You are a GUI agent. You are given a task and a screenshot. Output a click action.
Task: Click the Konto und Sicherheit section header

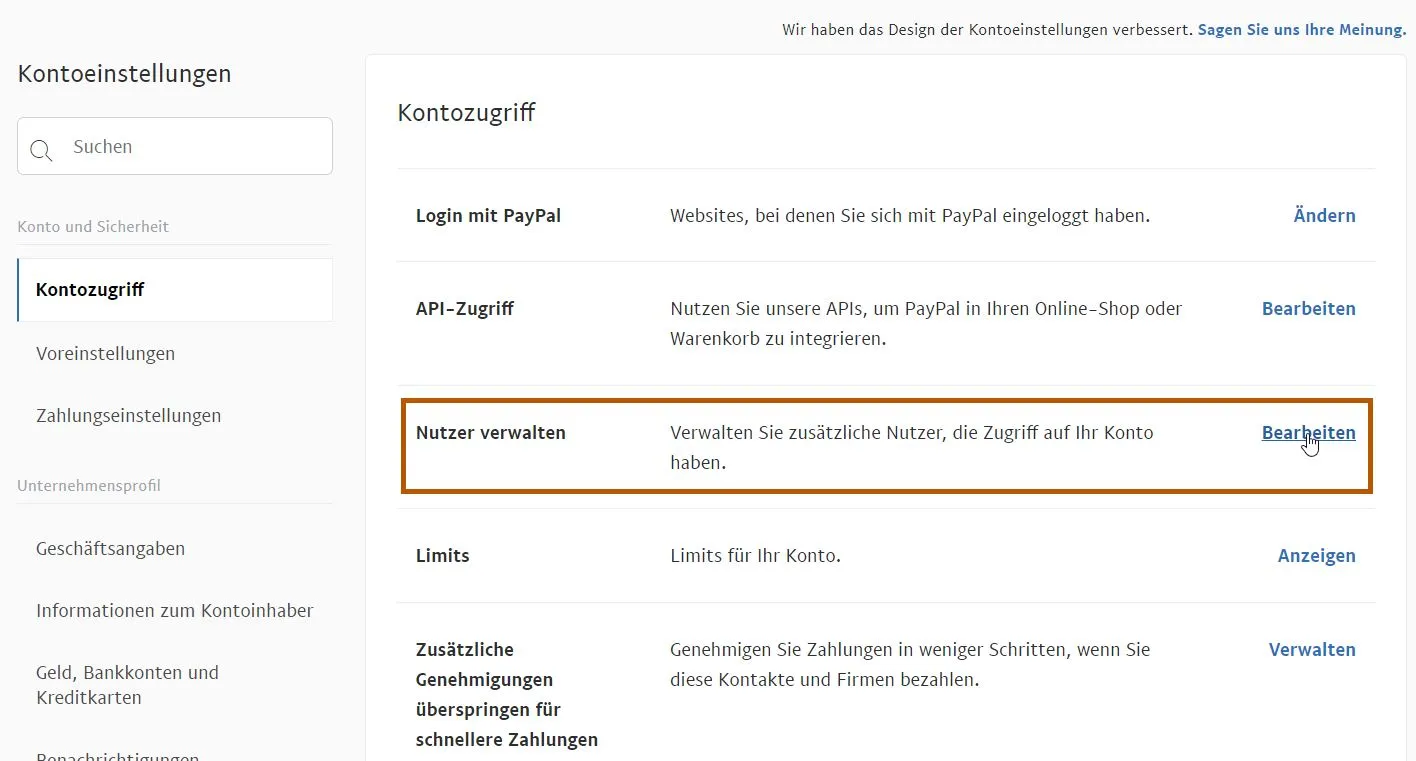tap(93, 226)
